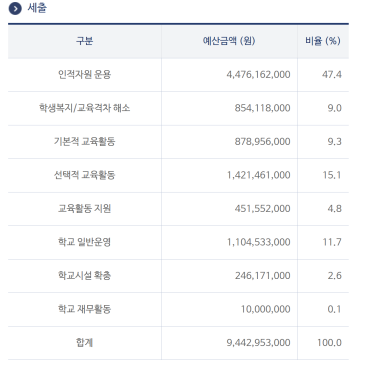
Task: Select the 학생복지/교육격차 해소 row label
Action: [84, 108]
